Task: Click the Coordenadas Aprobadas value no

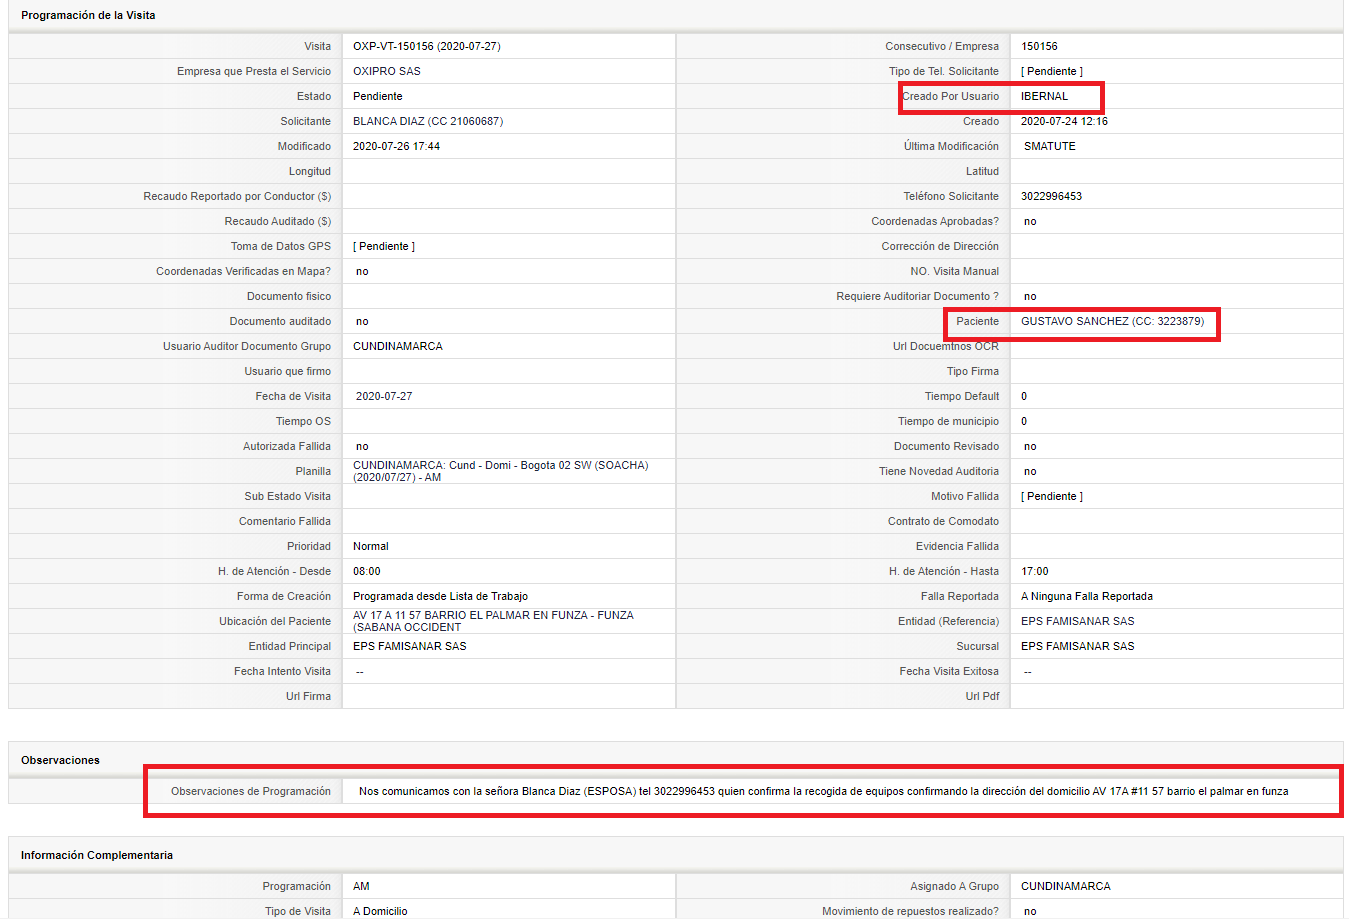Action: 1030,221
